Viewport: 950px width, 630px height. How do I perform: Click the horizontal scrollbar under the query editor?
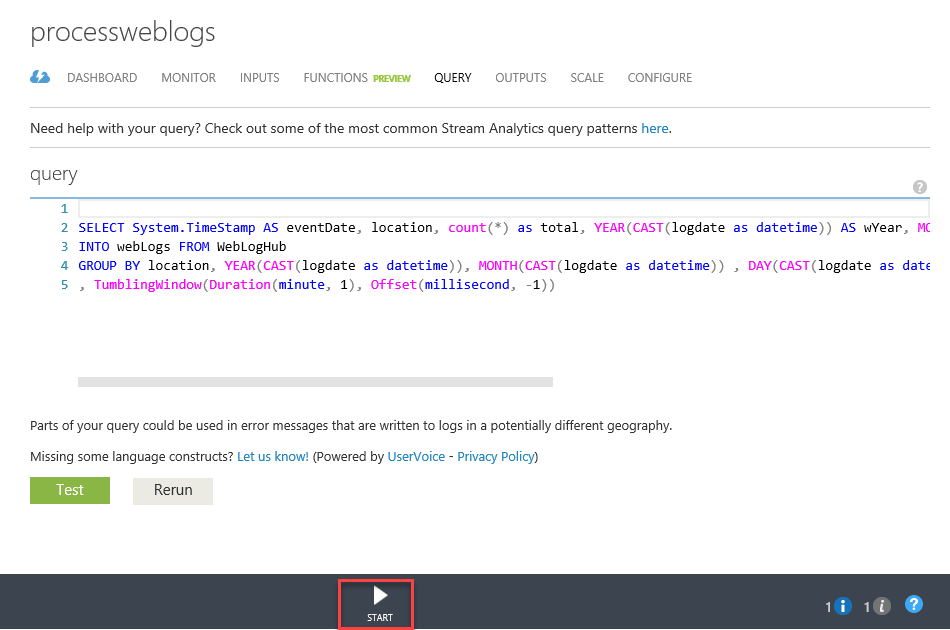point(315,381)
